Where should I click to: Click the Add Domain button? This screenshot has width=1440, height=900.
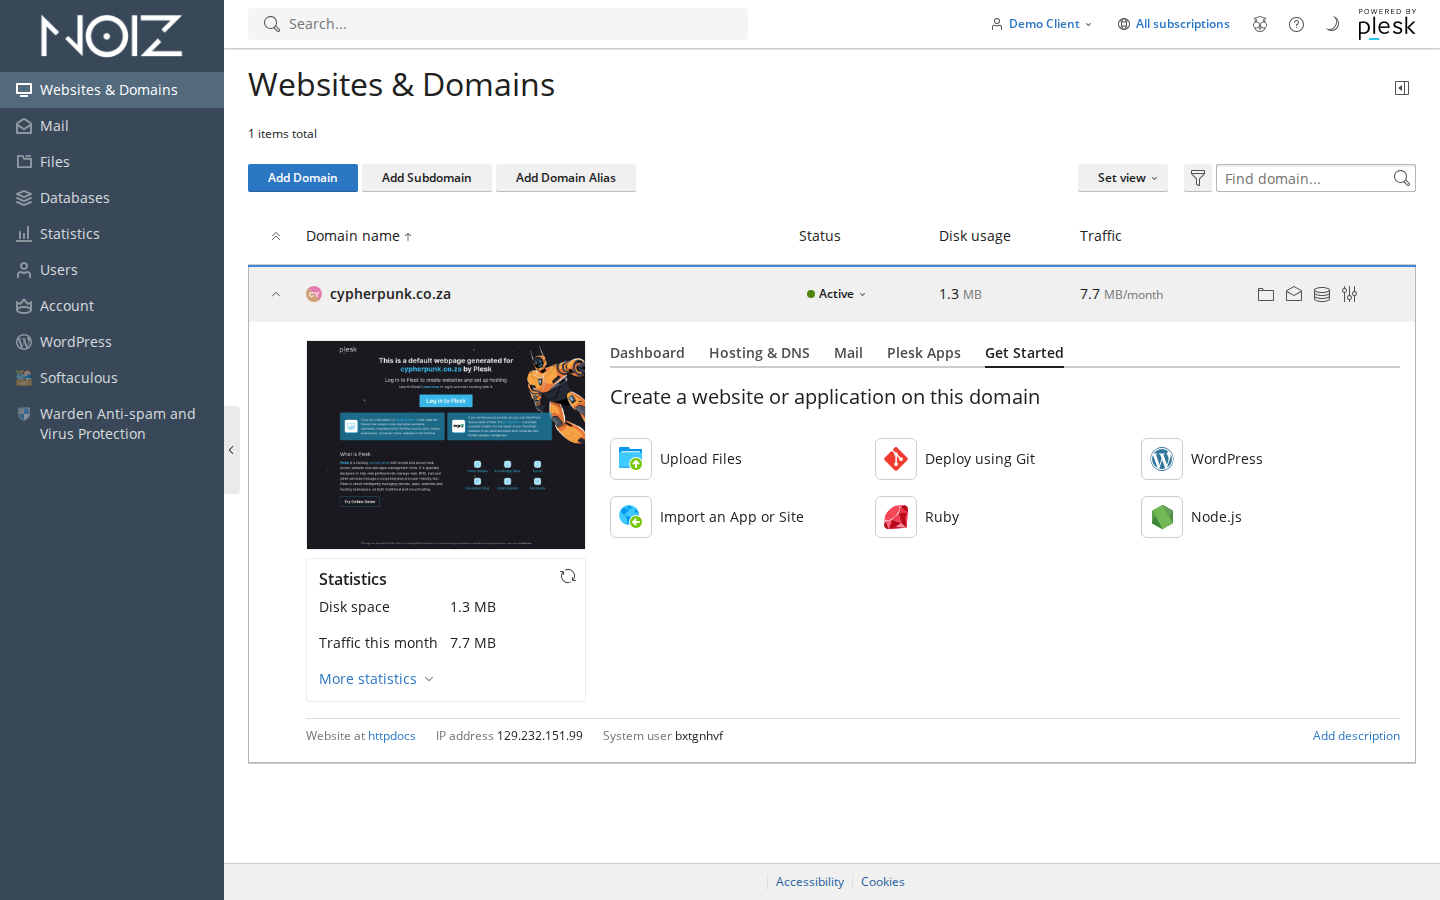pyautogui.click(x=303, y=178)
